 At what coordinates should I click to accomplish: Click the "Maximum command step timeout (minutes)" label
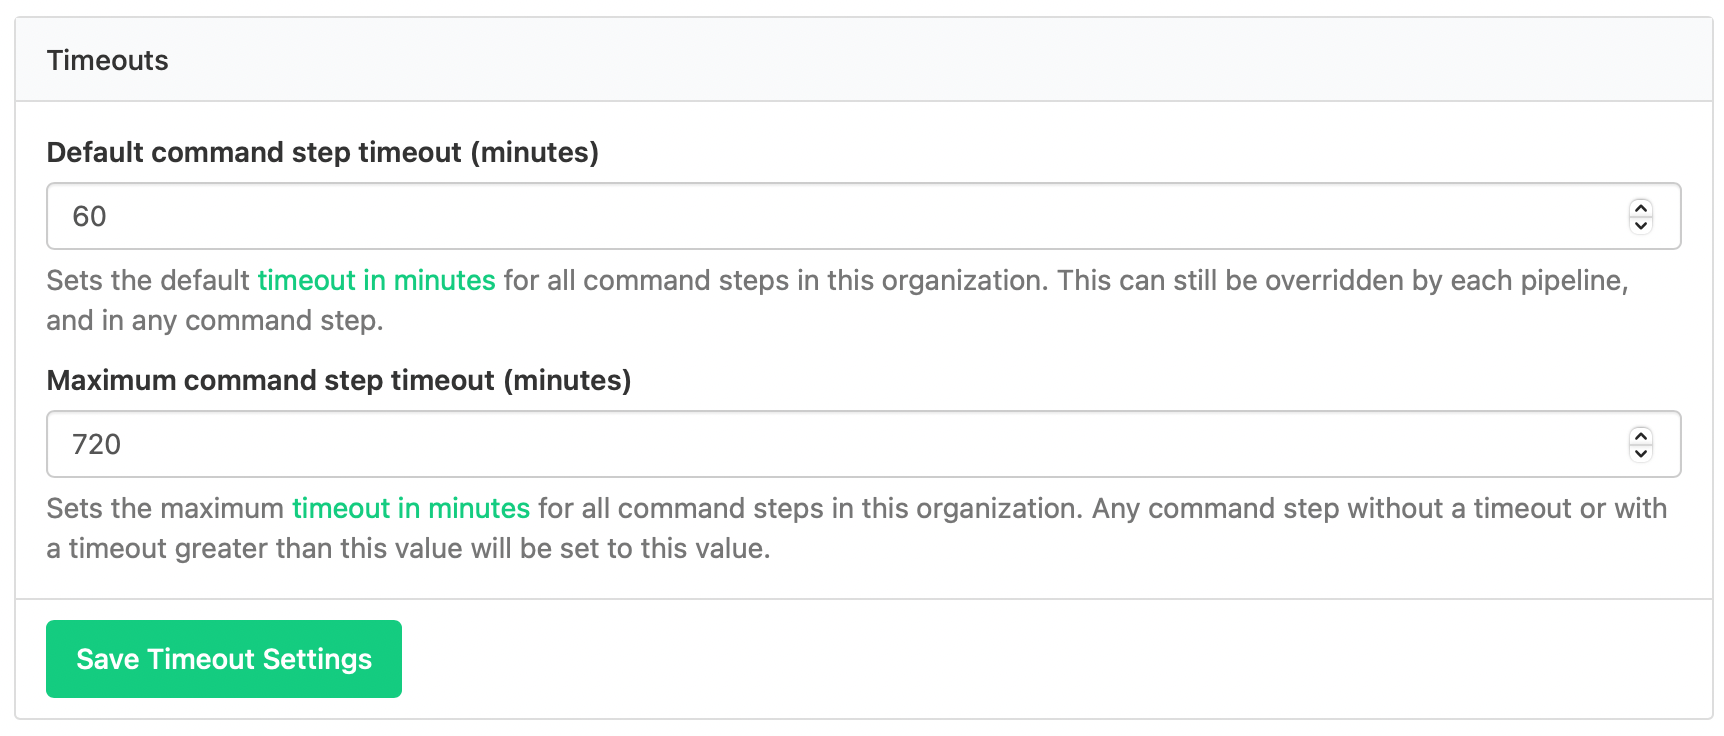pos(338,380)
